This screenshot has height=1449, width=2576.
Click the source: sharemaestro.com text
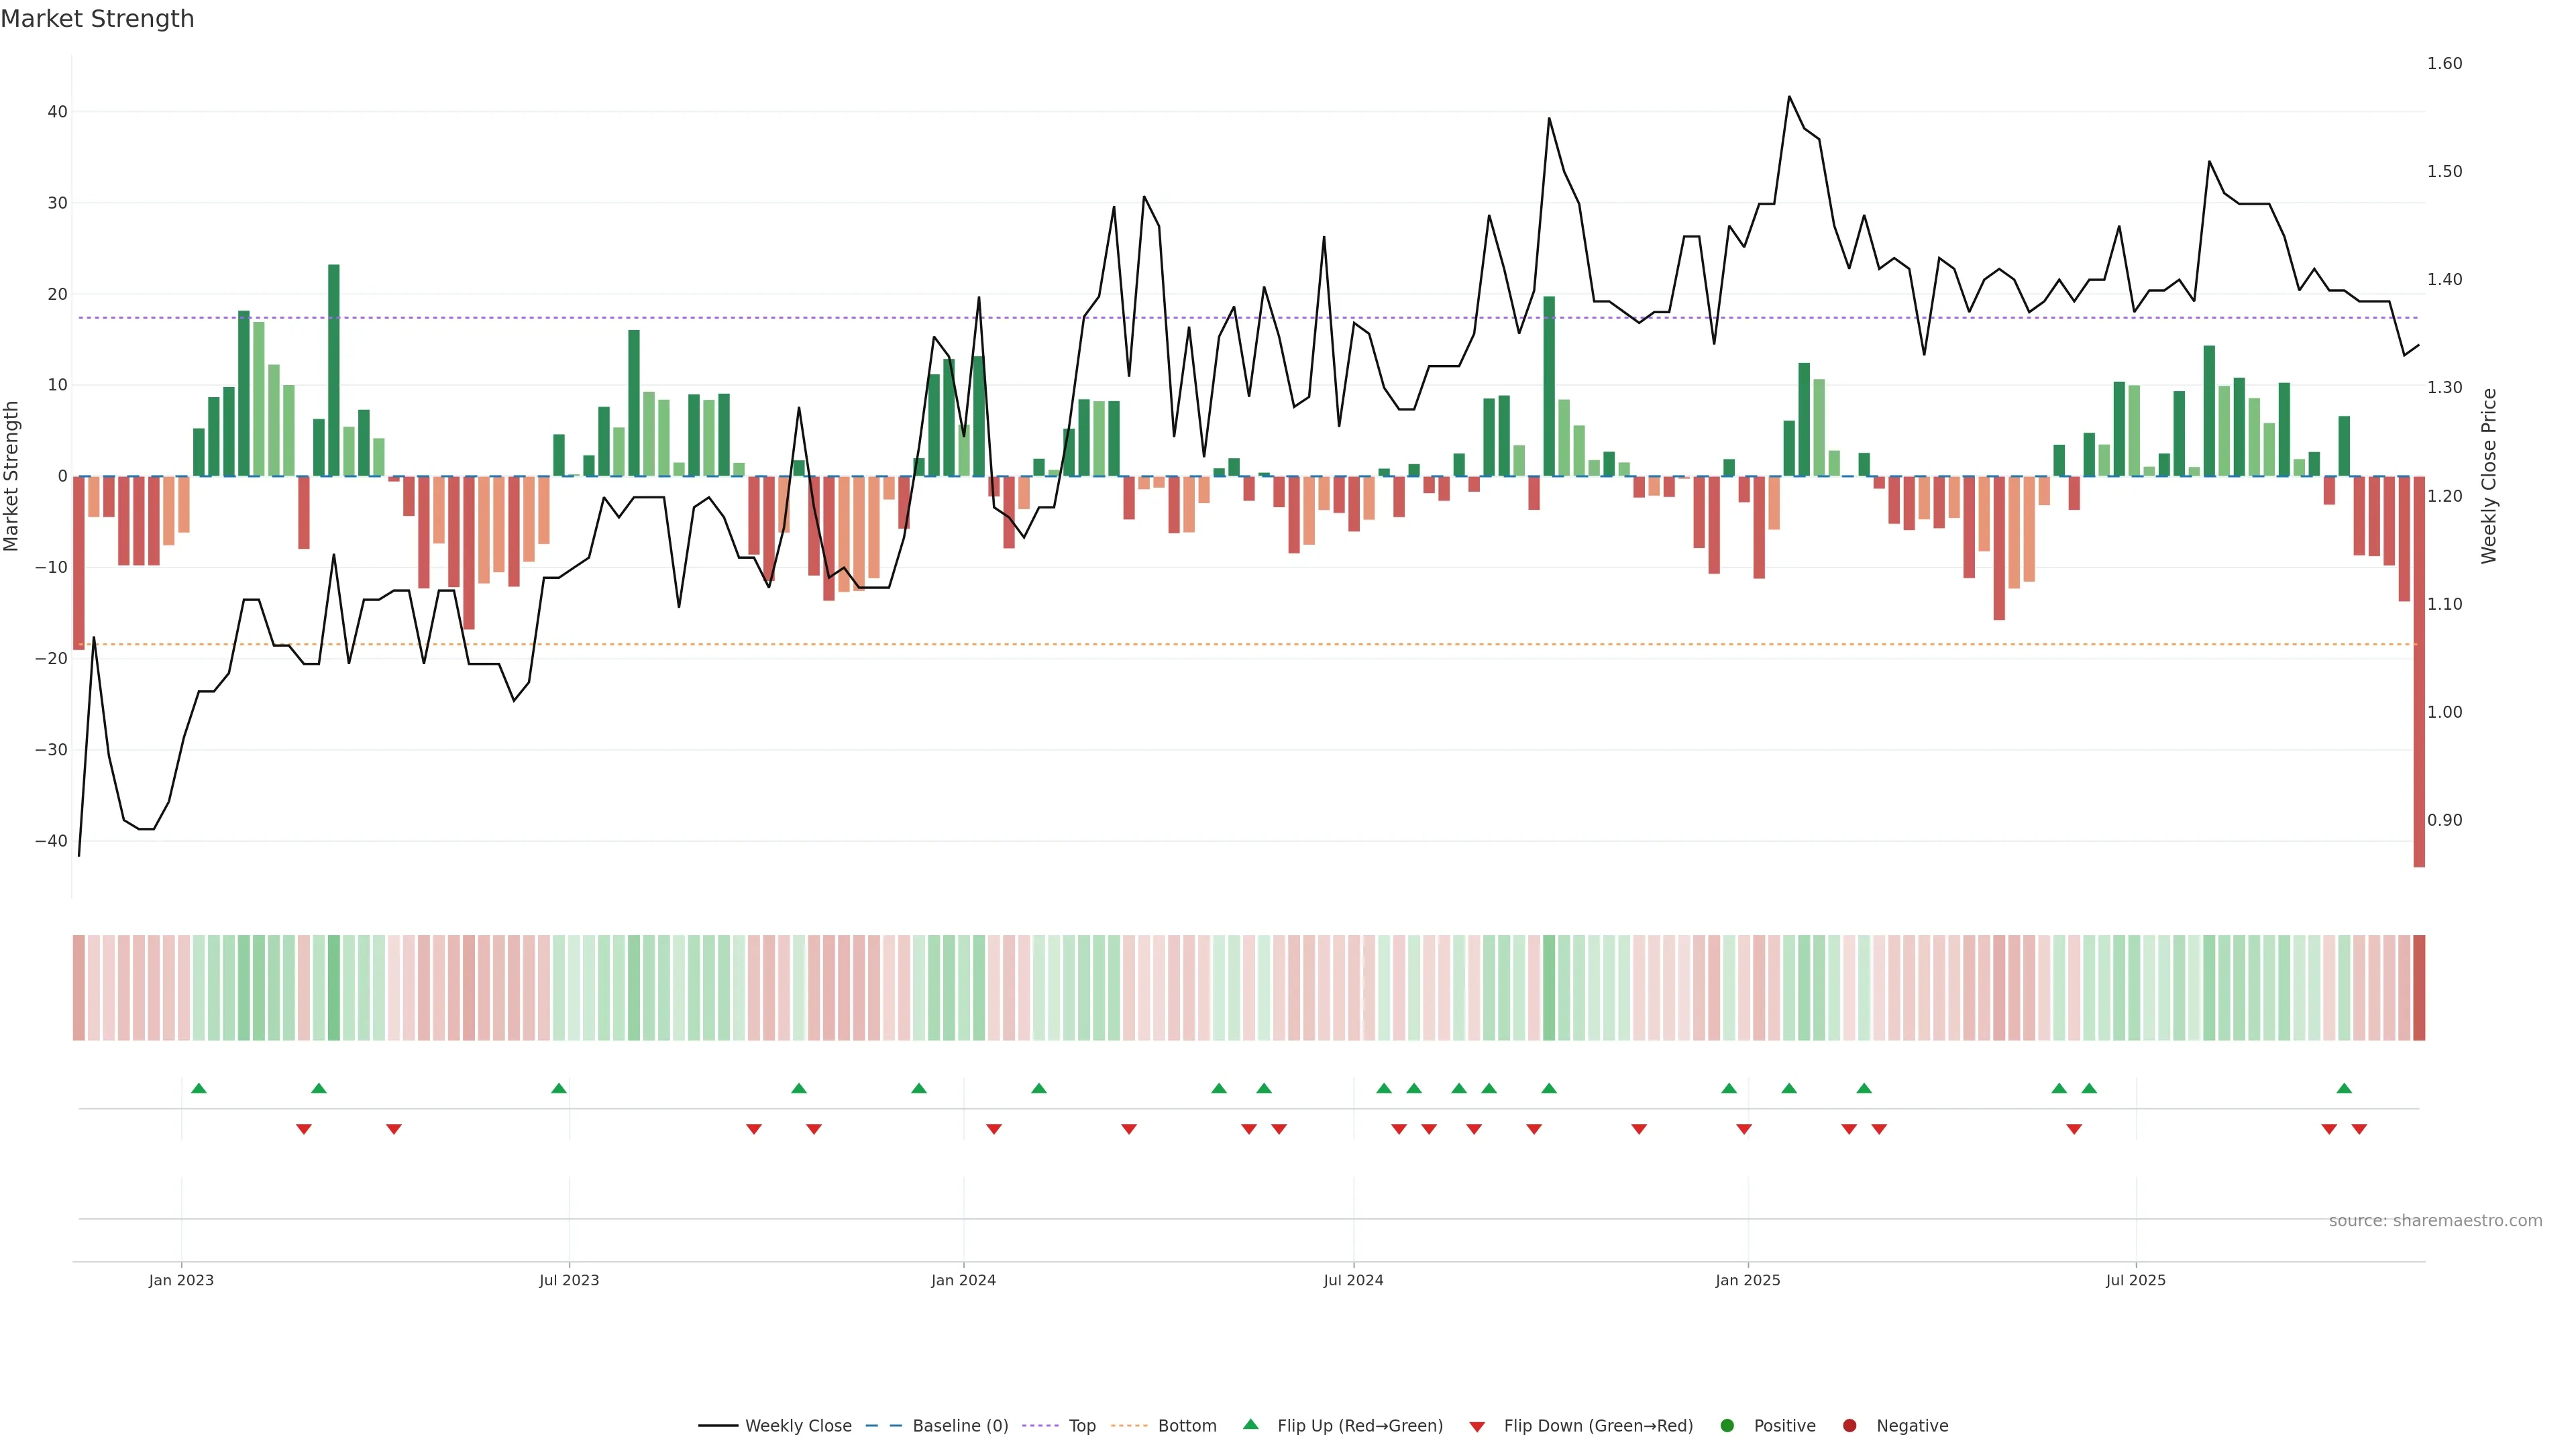click(2435, 1220)
